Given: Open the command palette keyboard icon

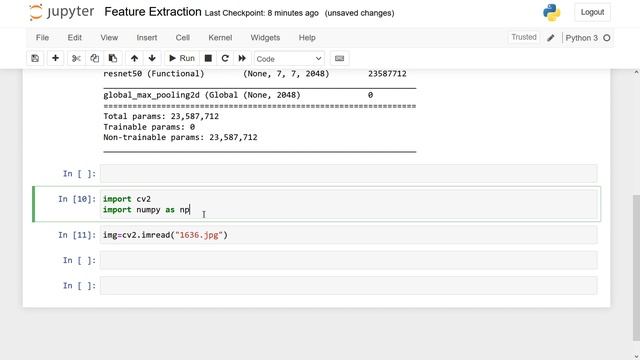Looking at the screenshot, I should (339, 58).
